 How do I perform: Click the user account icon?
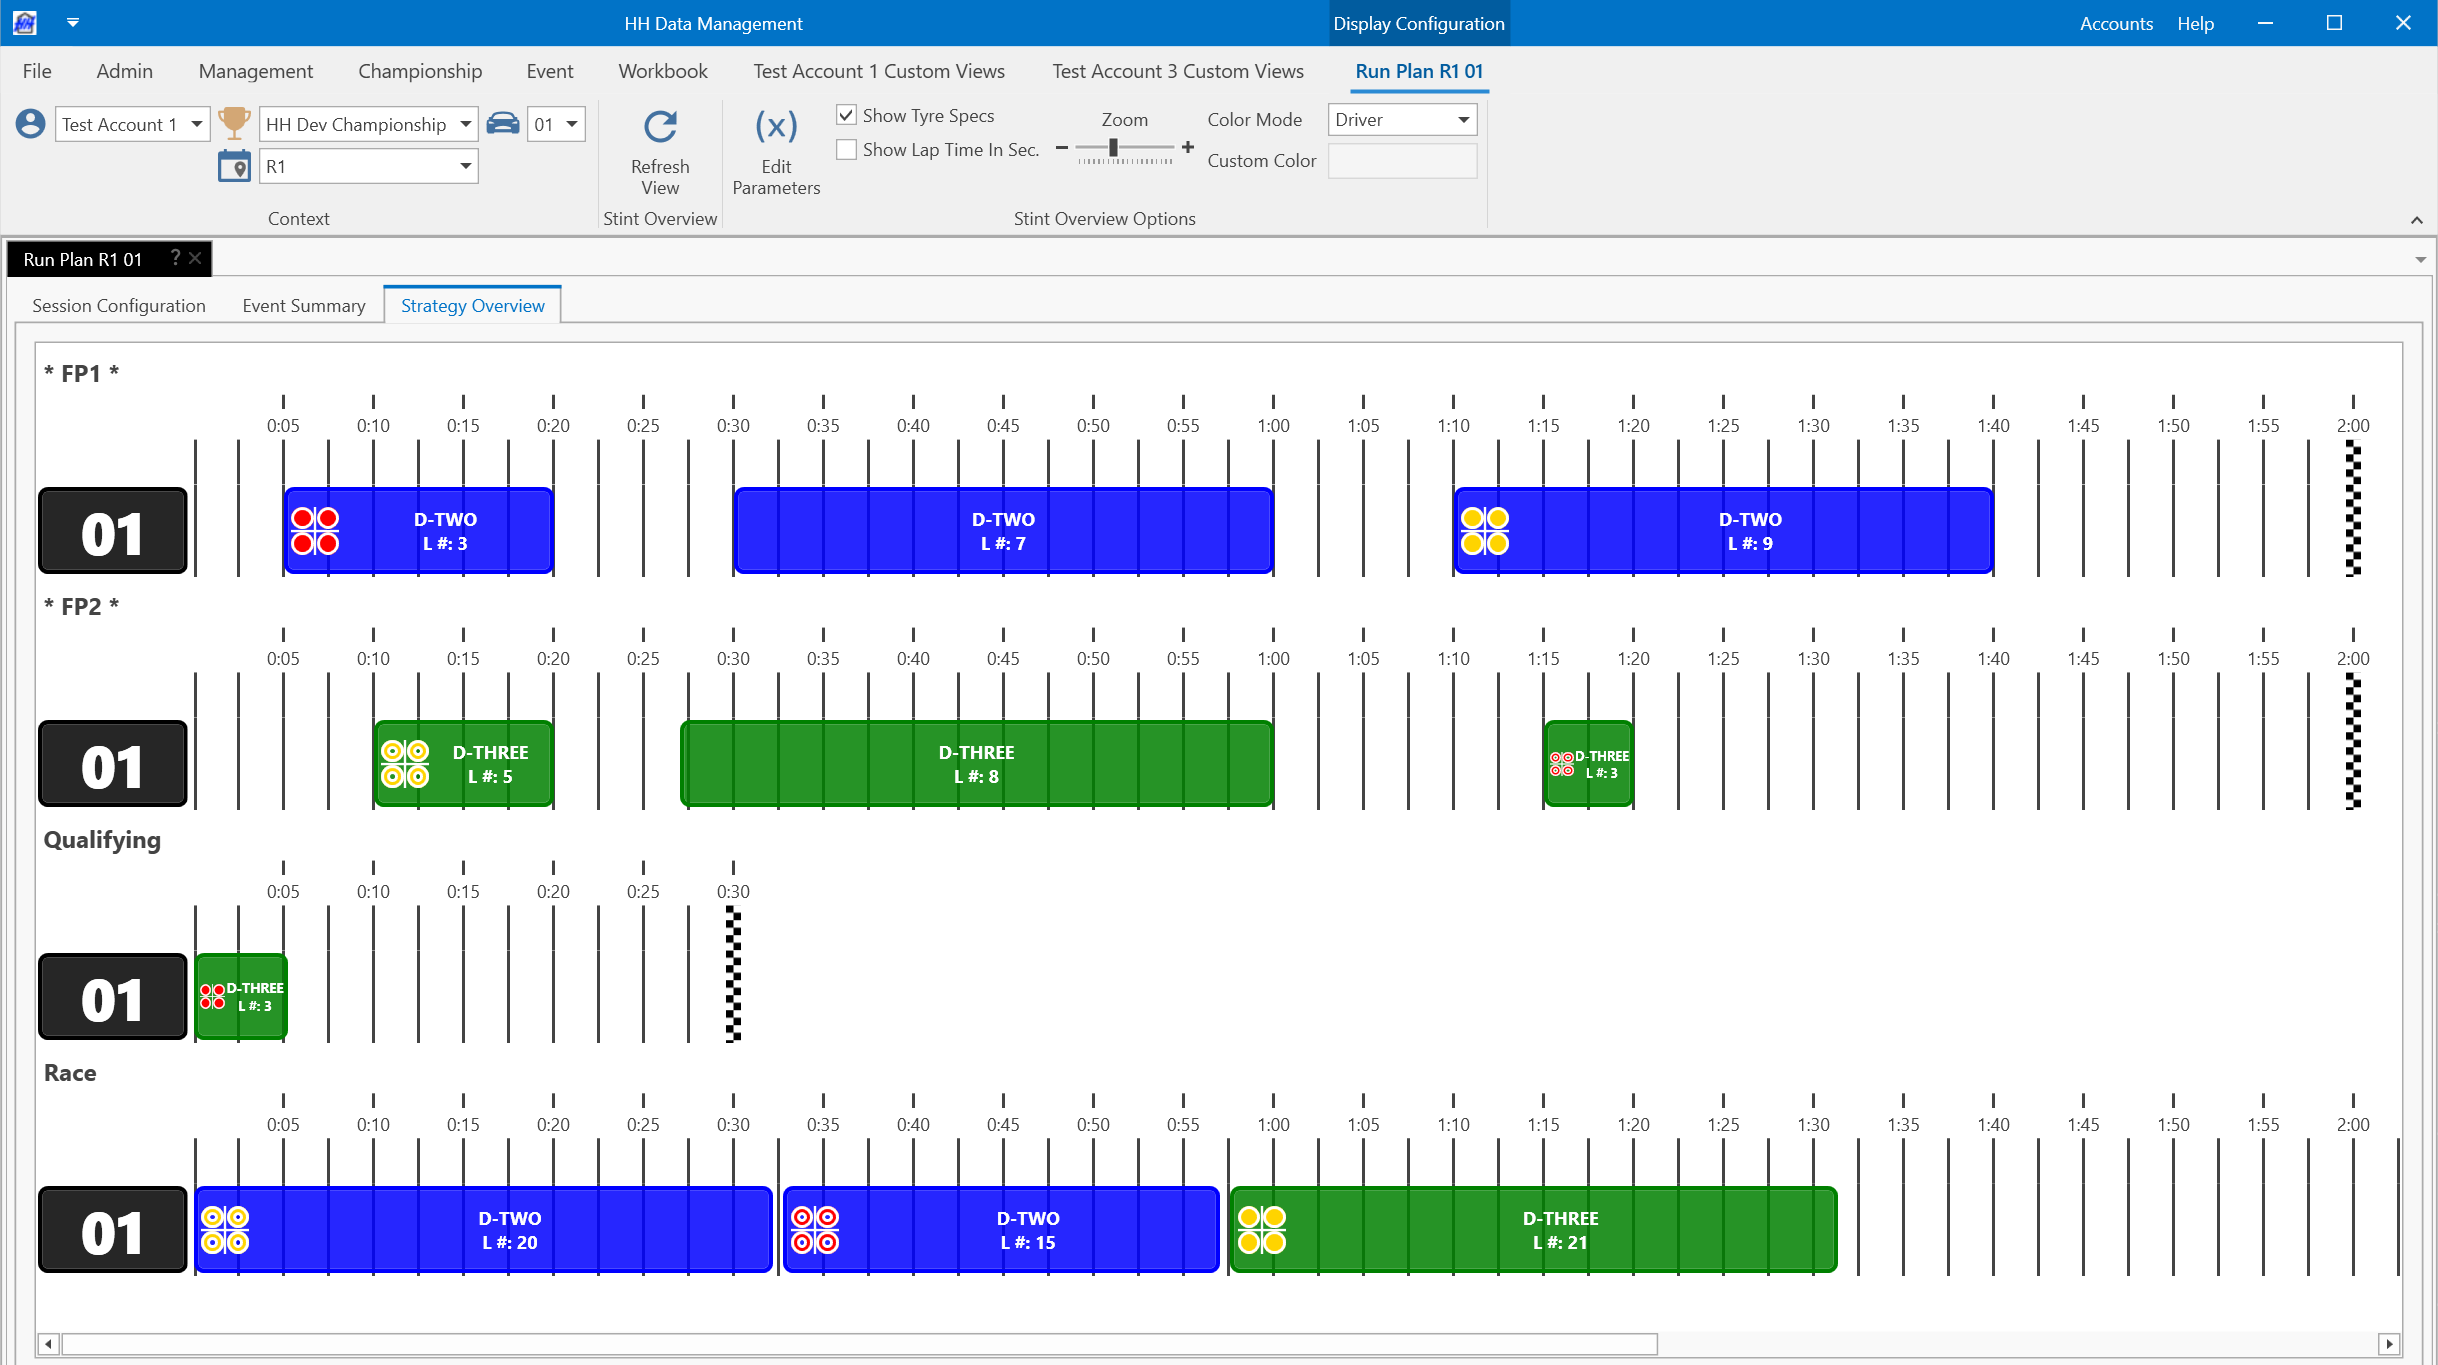click(31, 124)
